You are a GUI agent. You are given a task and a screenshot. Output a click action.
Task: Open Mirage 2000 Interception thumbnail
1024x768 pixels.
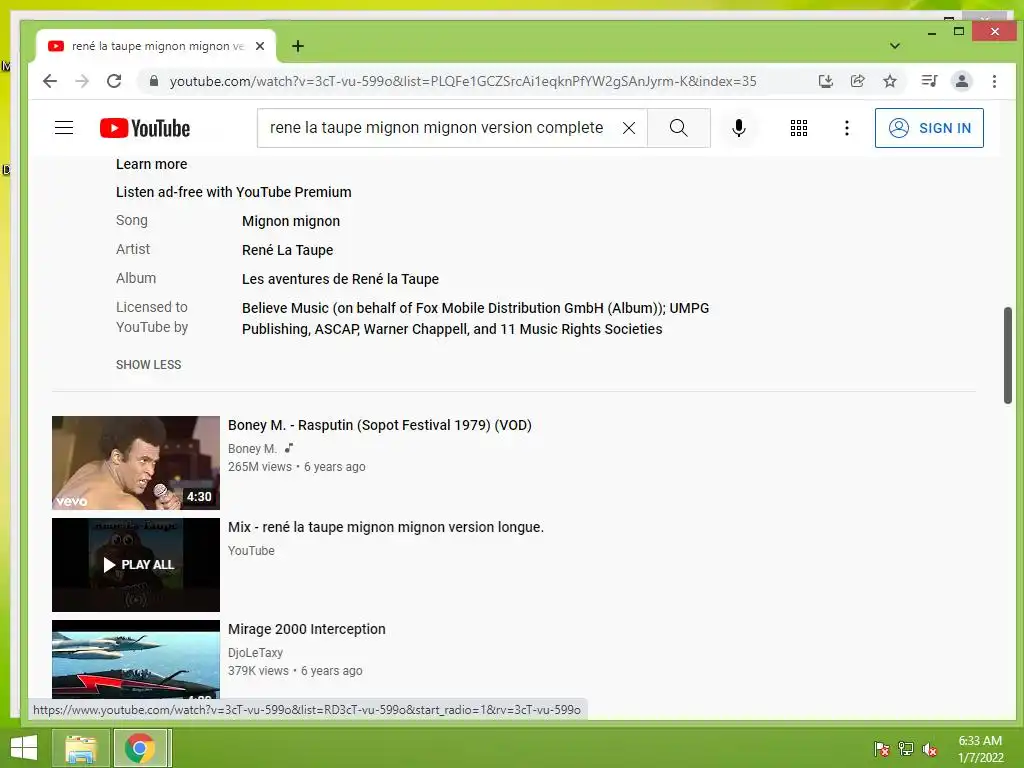(x=136, y=660)
